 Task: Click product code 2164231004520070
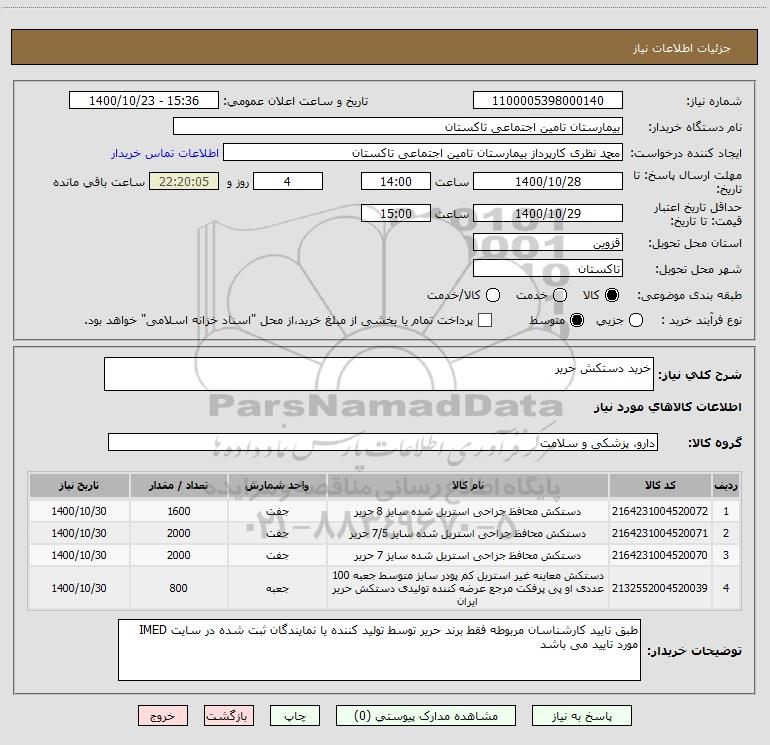click(660, 555)
